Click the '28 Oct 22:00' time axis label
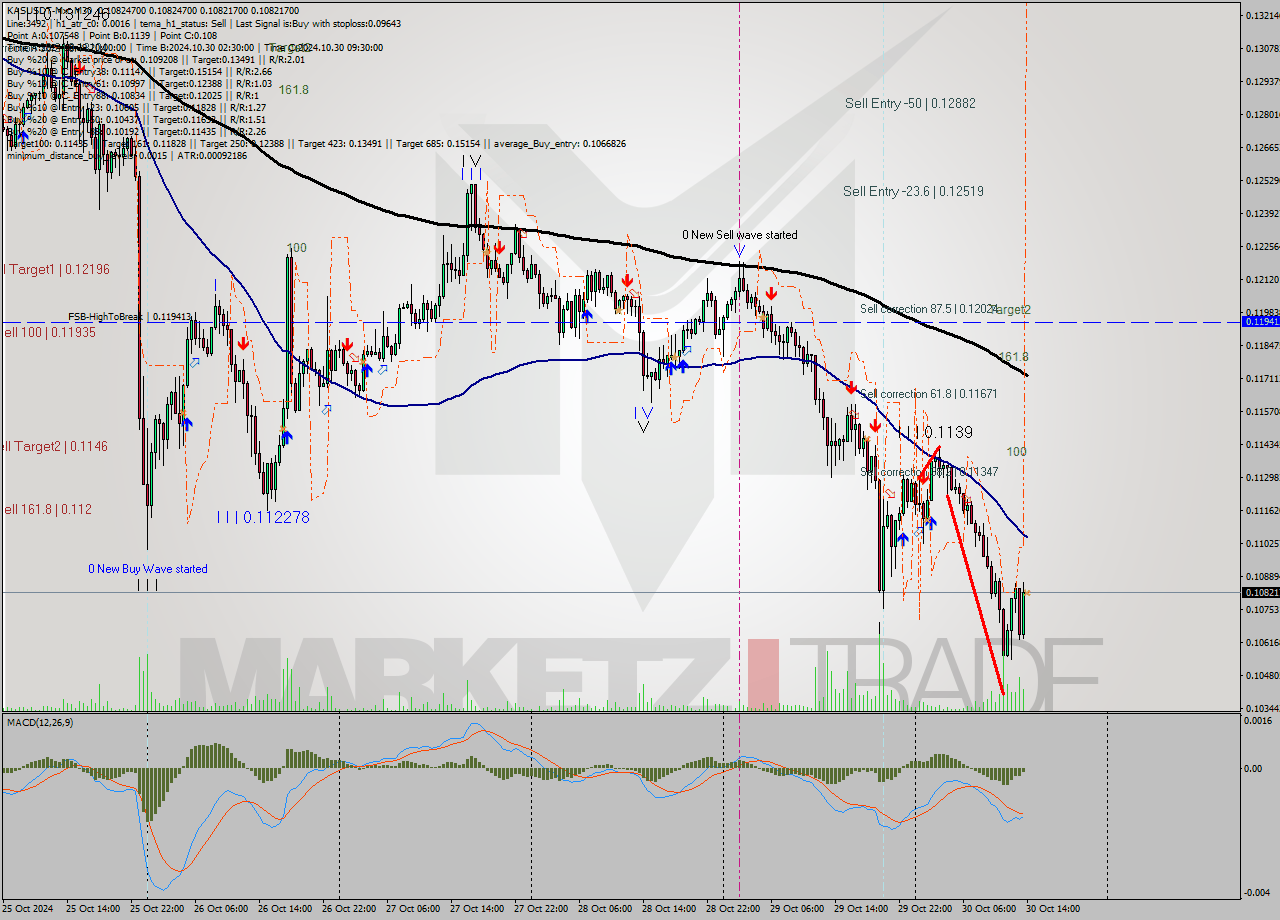1280x920 pixels. (x=732, y=909)
